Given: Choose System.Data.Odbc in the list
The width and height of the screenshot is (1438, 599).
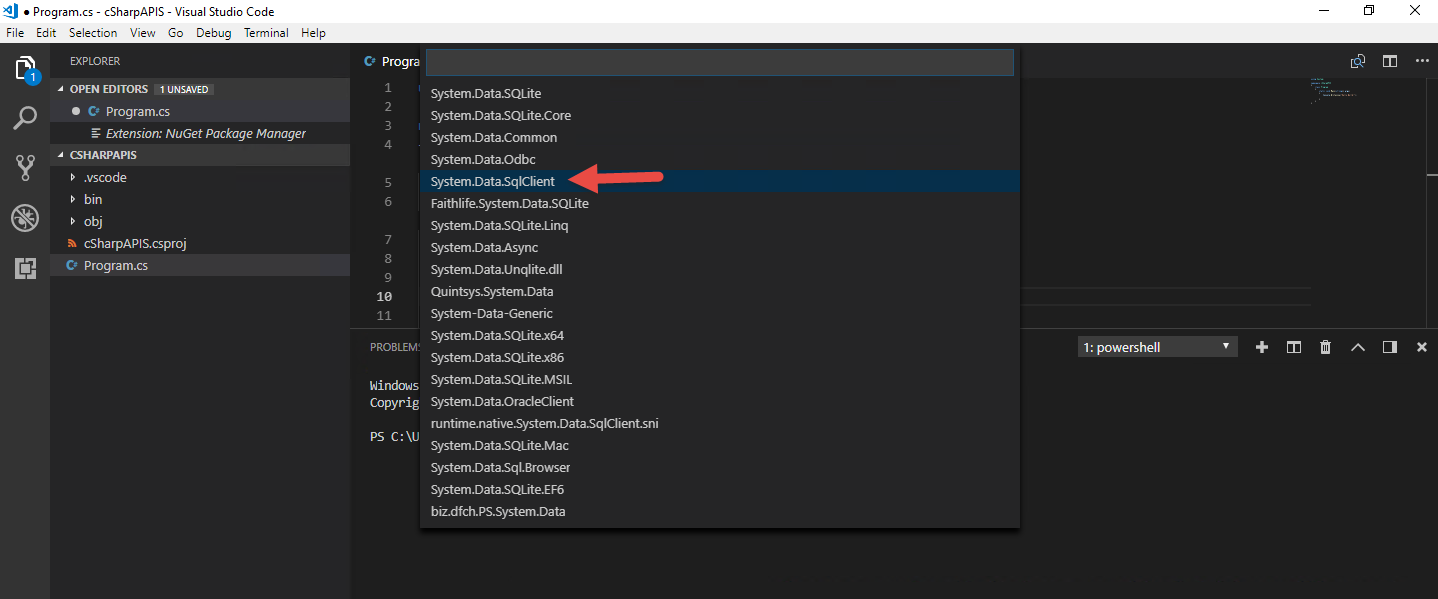Looking at the screenshot, I should pos(720,159).
